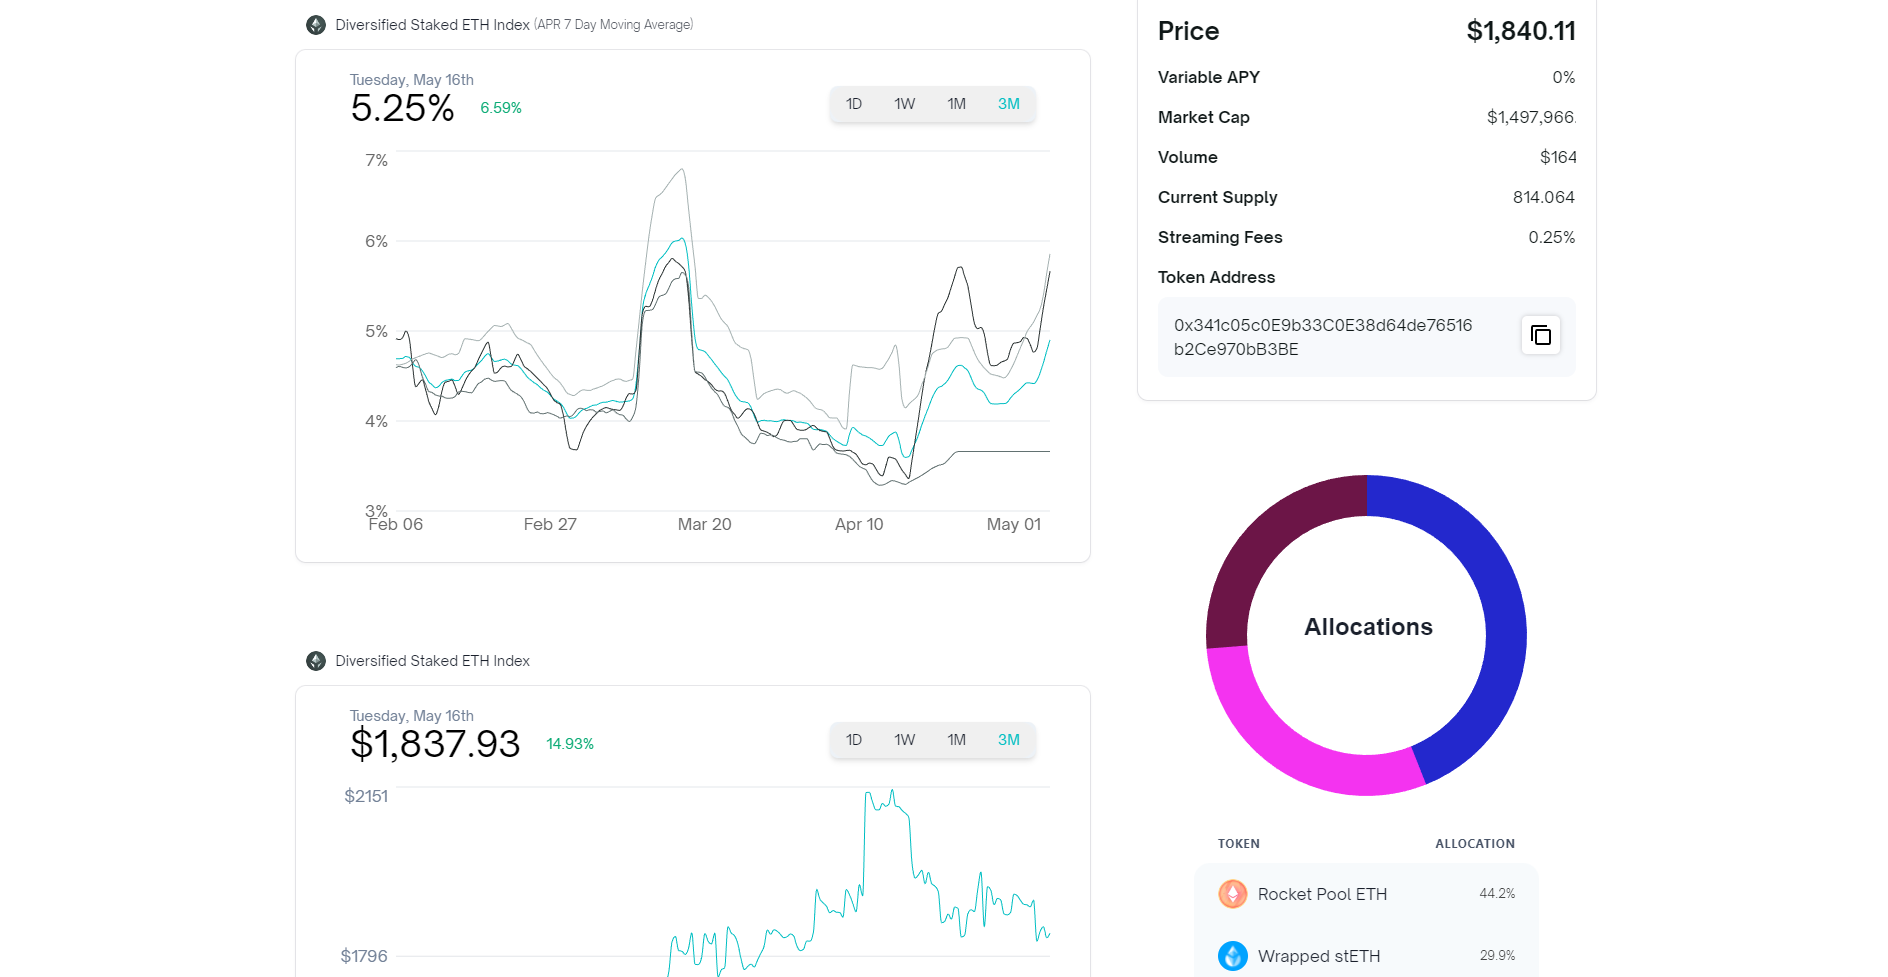Image resolution: width=1888 pixels, height=977 pixels.
Task: Click the Current Supply label
Action: (1218, 197)
